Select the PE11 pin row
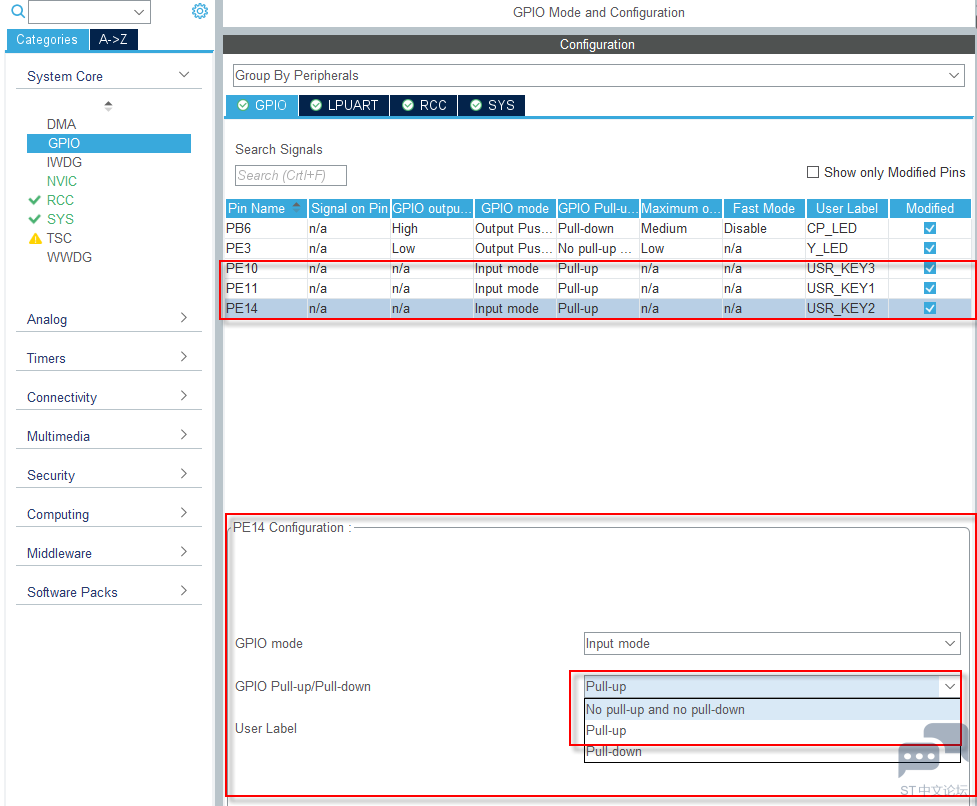 pyautogui.click(x=598, y=288)
